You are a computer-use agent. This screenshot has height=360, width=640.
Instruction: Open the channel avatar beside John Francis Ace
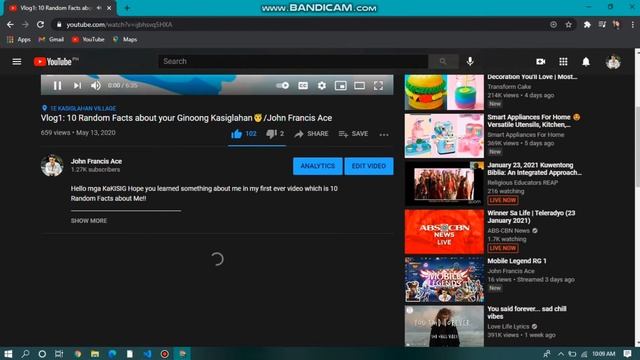[x=52, y=165]
